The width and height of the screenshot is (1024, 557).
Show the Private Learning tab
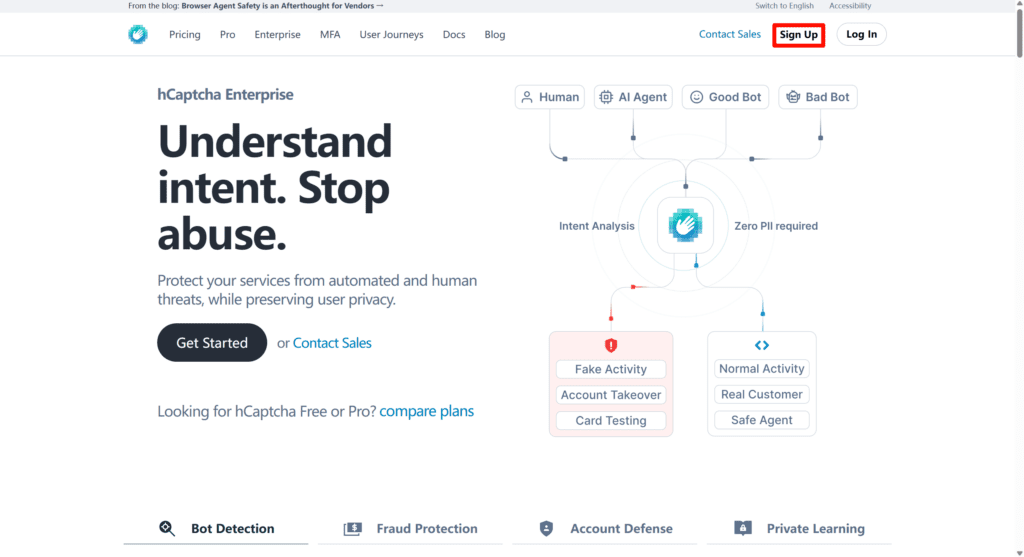[800, 528]
